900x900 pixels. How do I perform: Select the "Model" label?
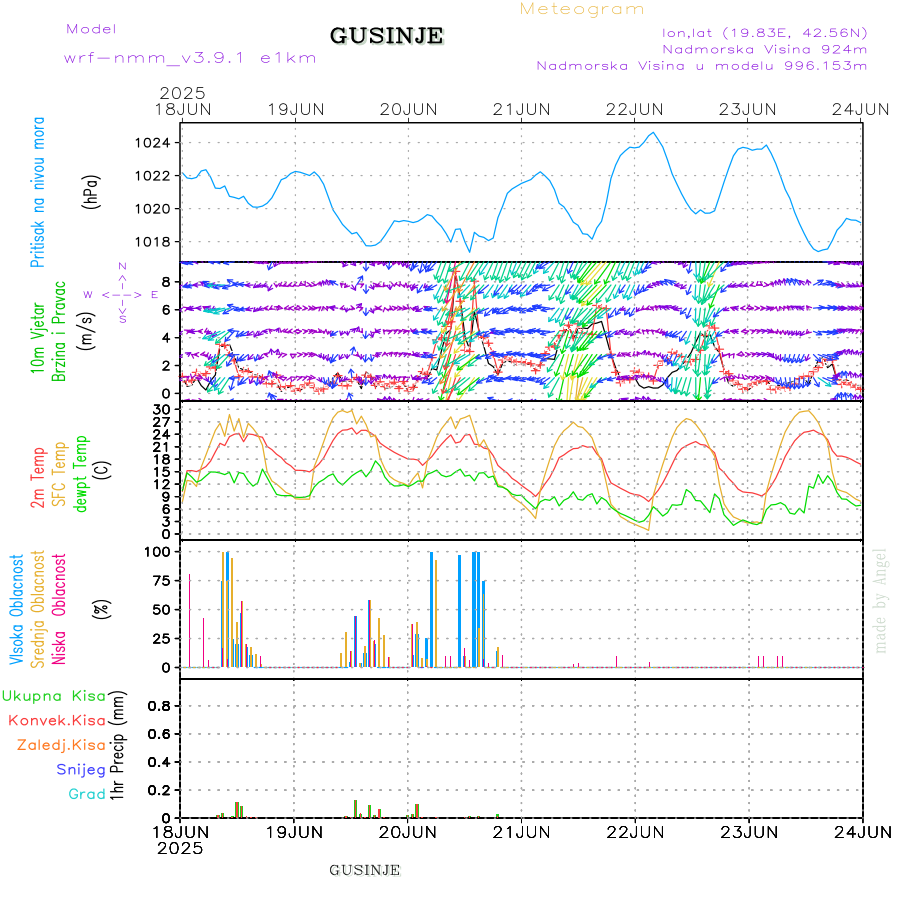tap(91, 29)
